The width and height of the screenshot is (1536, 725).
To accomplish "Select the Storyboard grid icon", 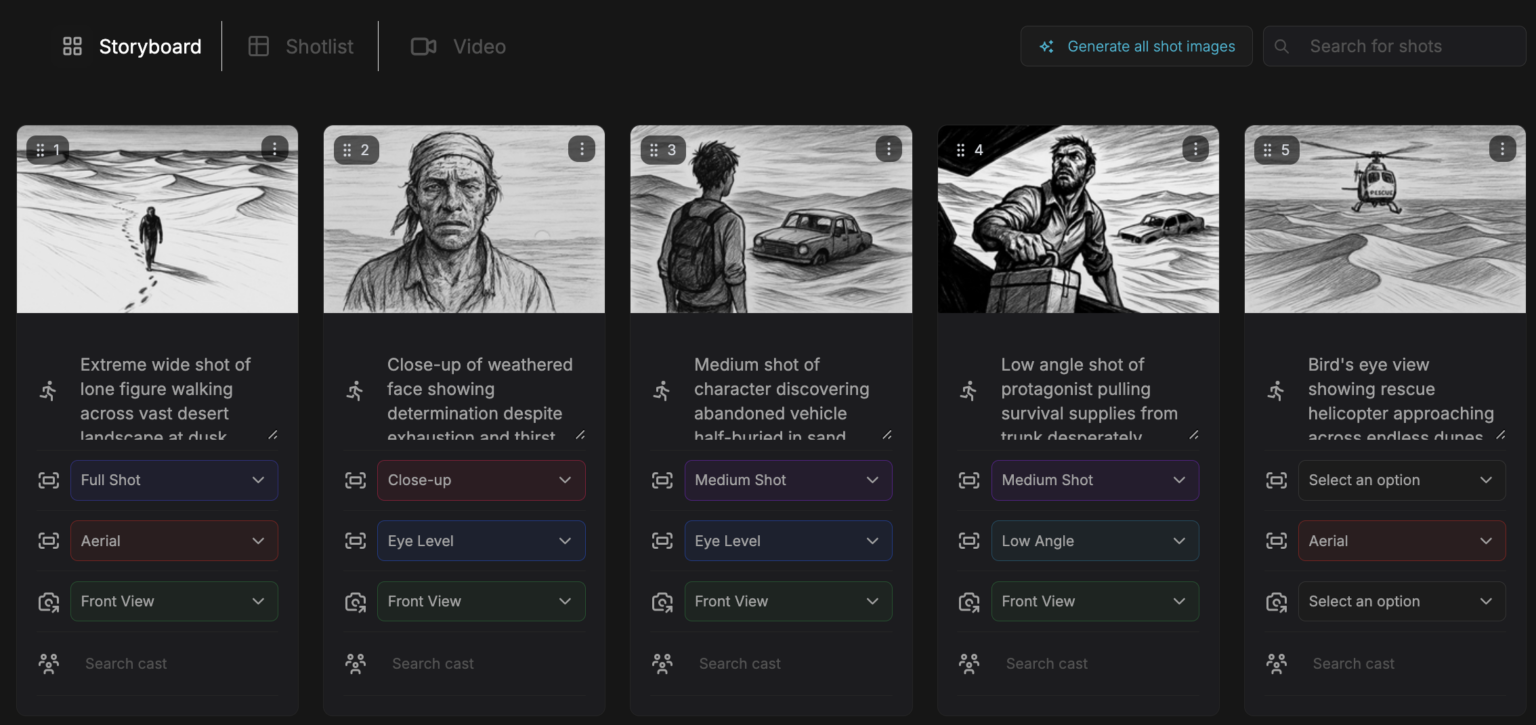I will (x=71, y=45).
